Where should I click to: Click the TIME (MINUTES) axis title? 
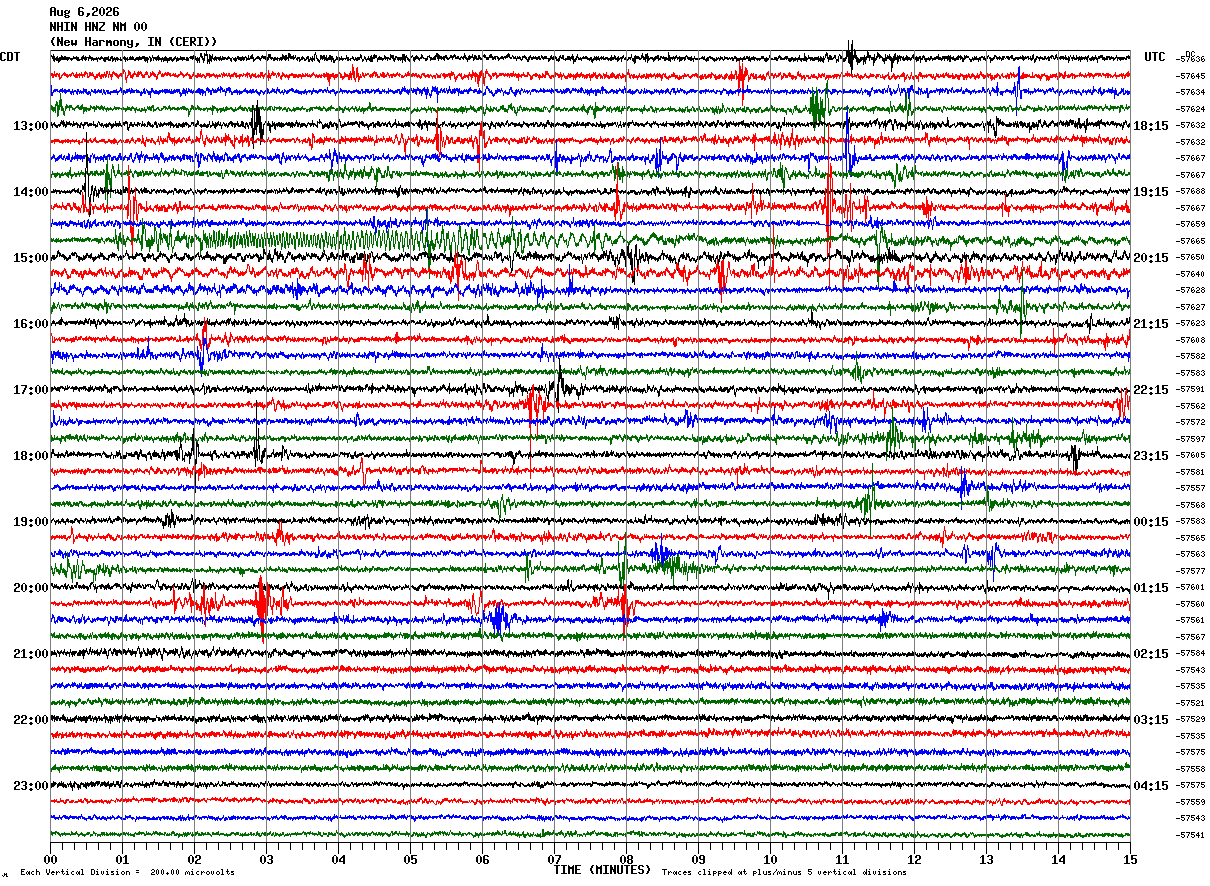[x=602, y=870]
